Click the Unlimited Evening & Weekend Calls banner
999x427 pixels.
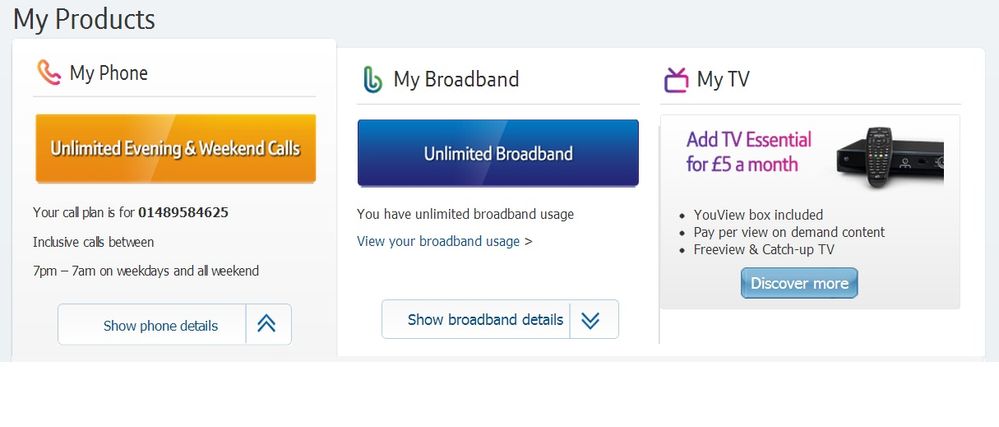[176, 148]
